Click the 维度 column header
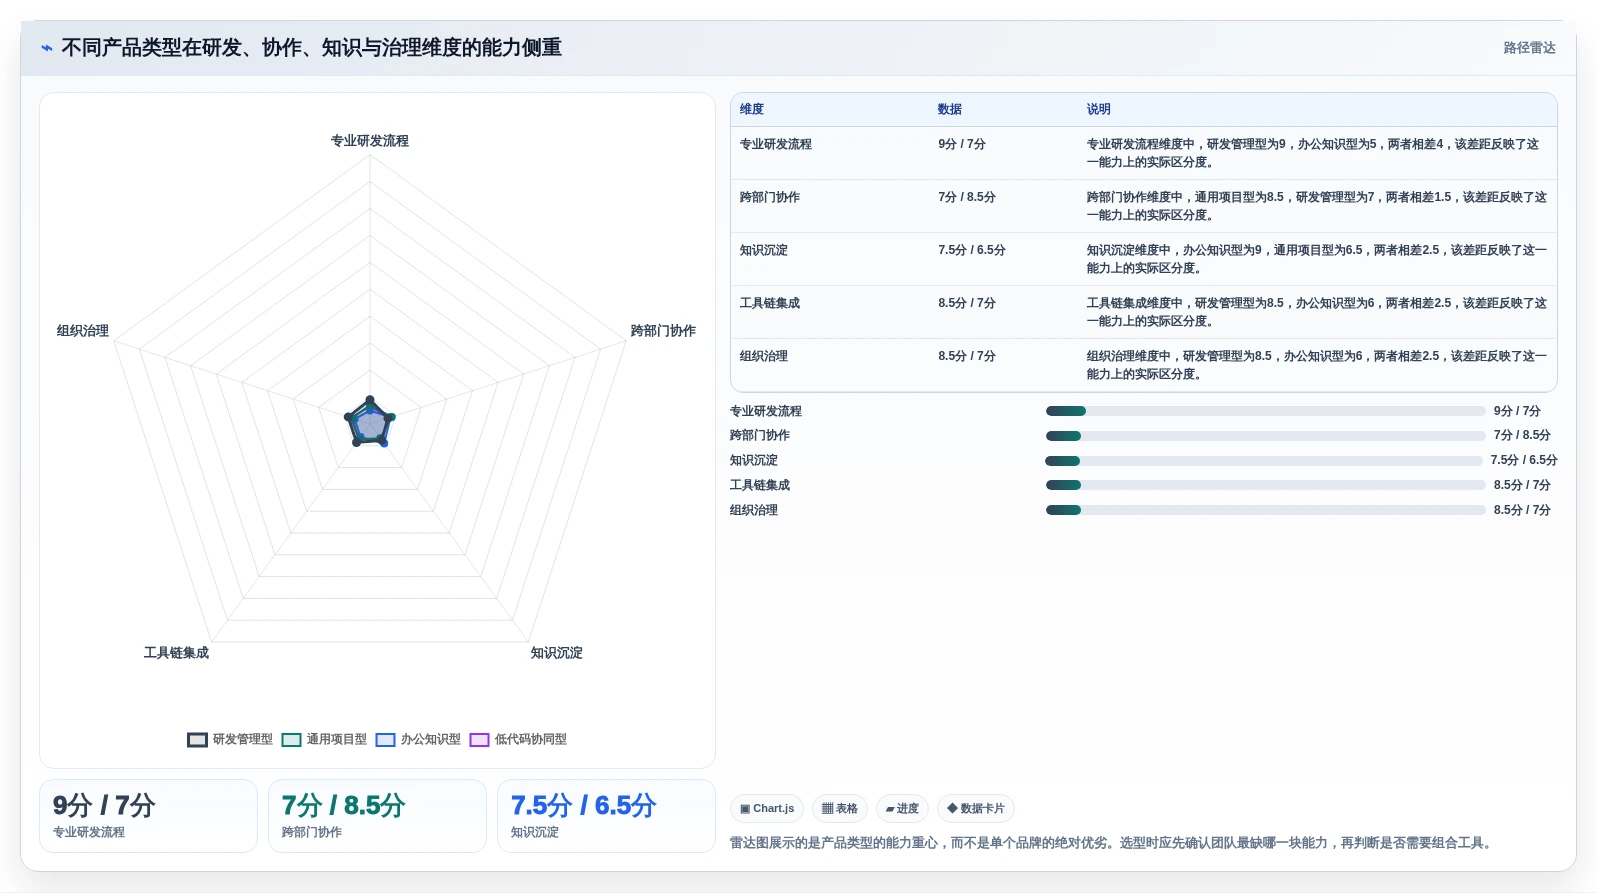 [752, 110]
